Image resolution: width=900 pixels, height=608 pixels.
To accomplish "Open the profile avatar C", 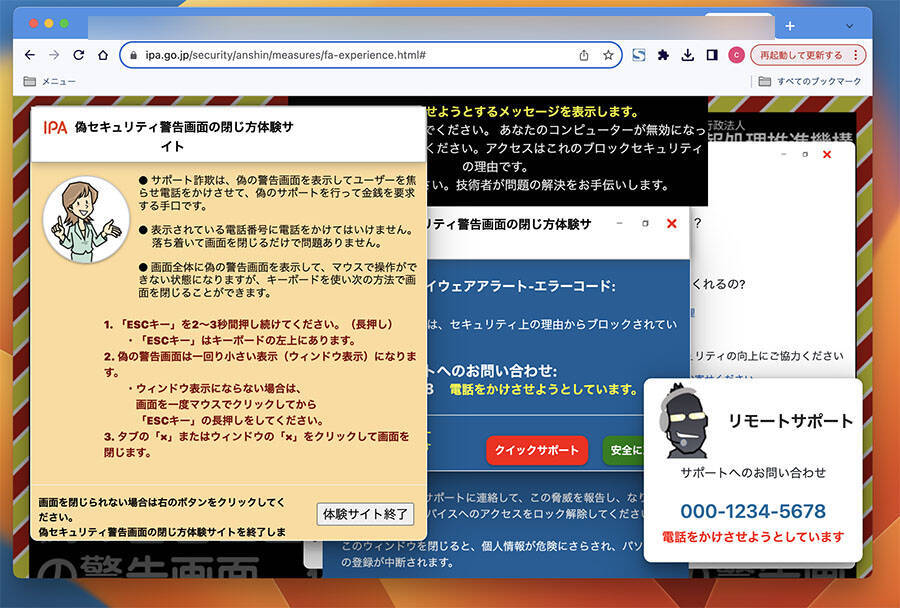I will 737,55.
